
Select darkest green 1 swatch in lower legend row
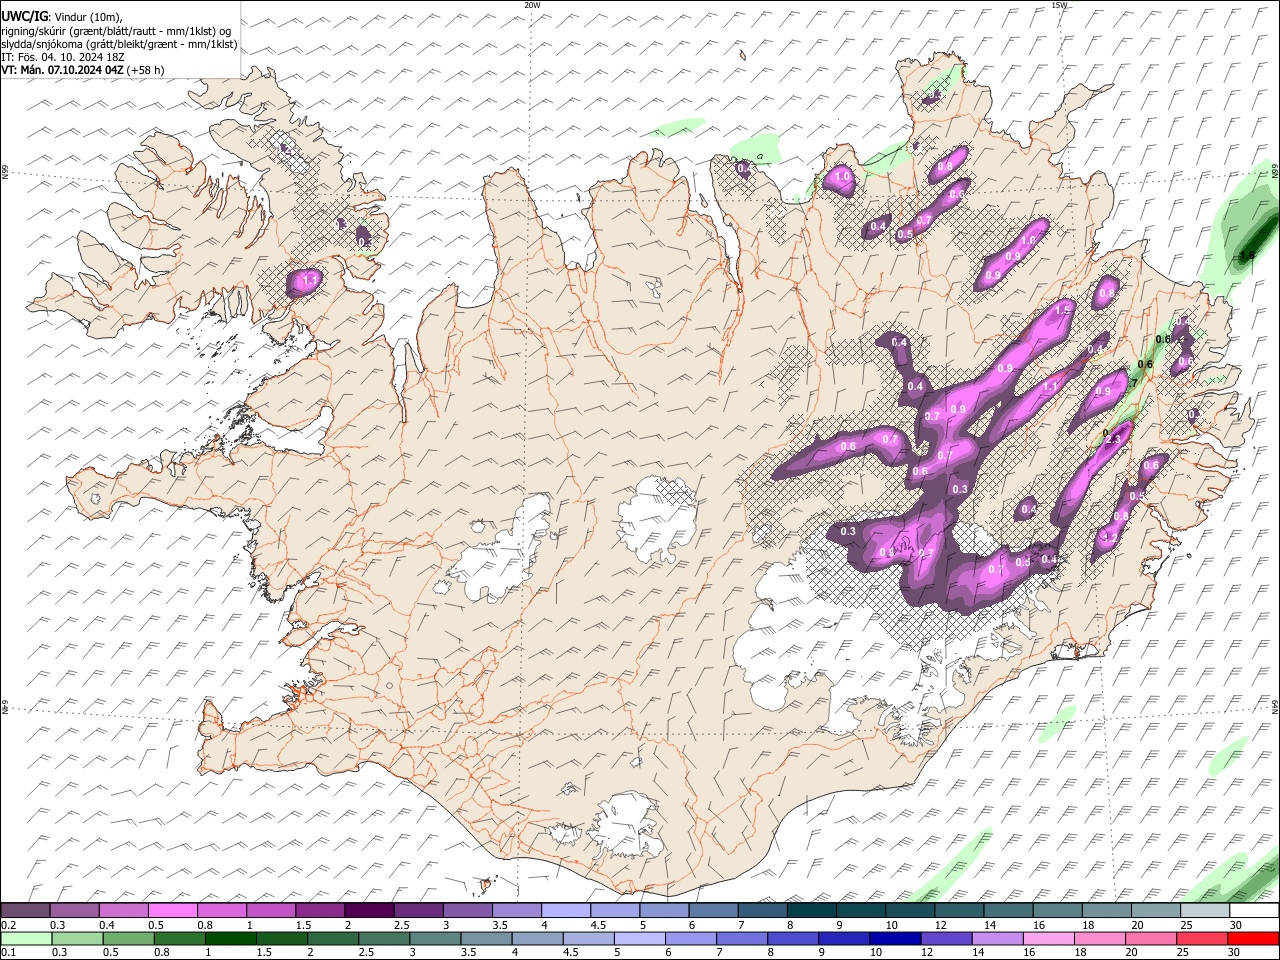pyautogui.click(x=231, y=938)
